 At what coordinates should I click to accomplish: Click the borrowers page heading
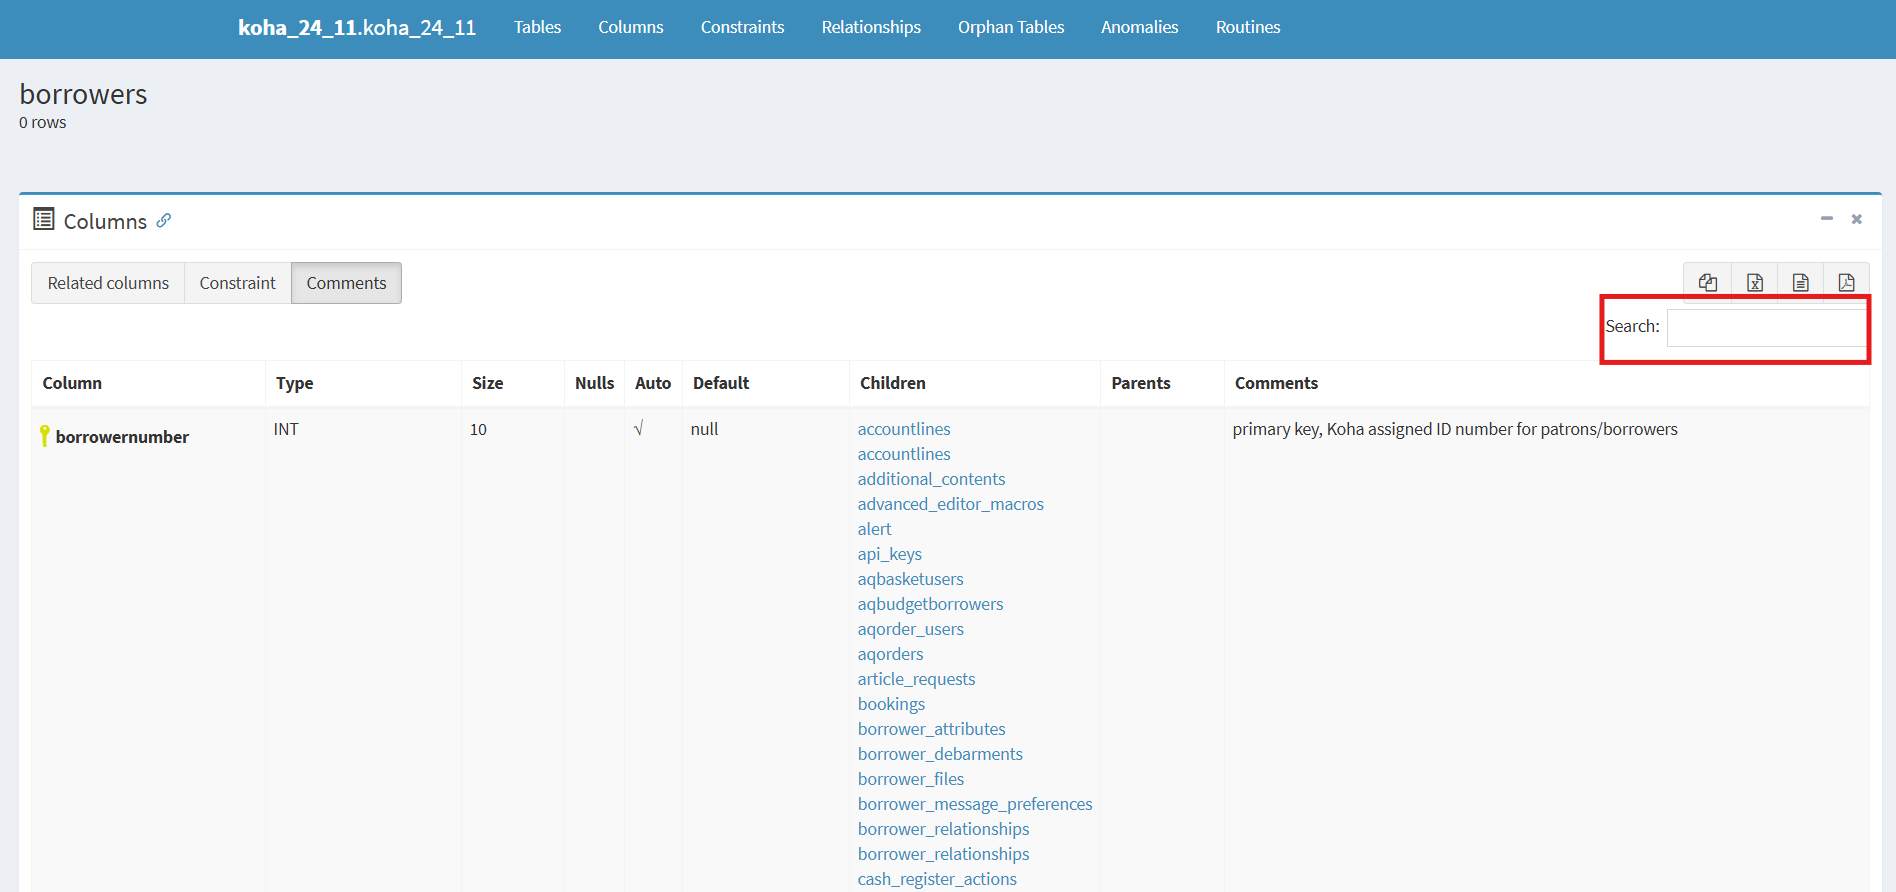click(83, 94)
